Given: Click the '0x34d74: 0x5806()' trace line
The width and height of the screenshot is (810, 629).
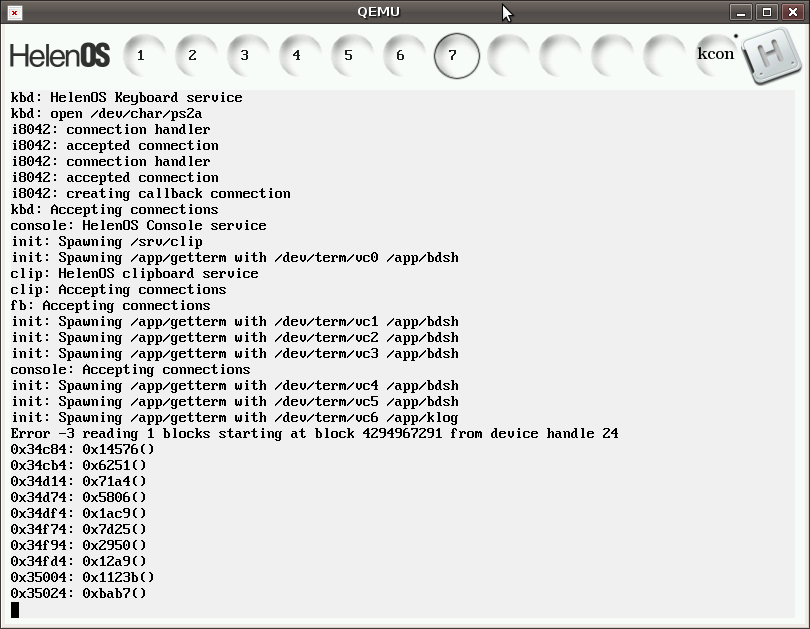Looking at the screenshot, I should click(79, 498).
